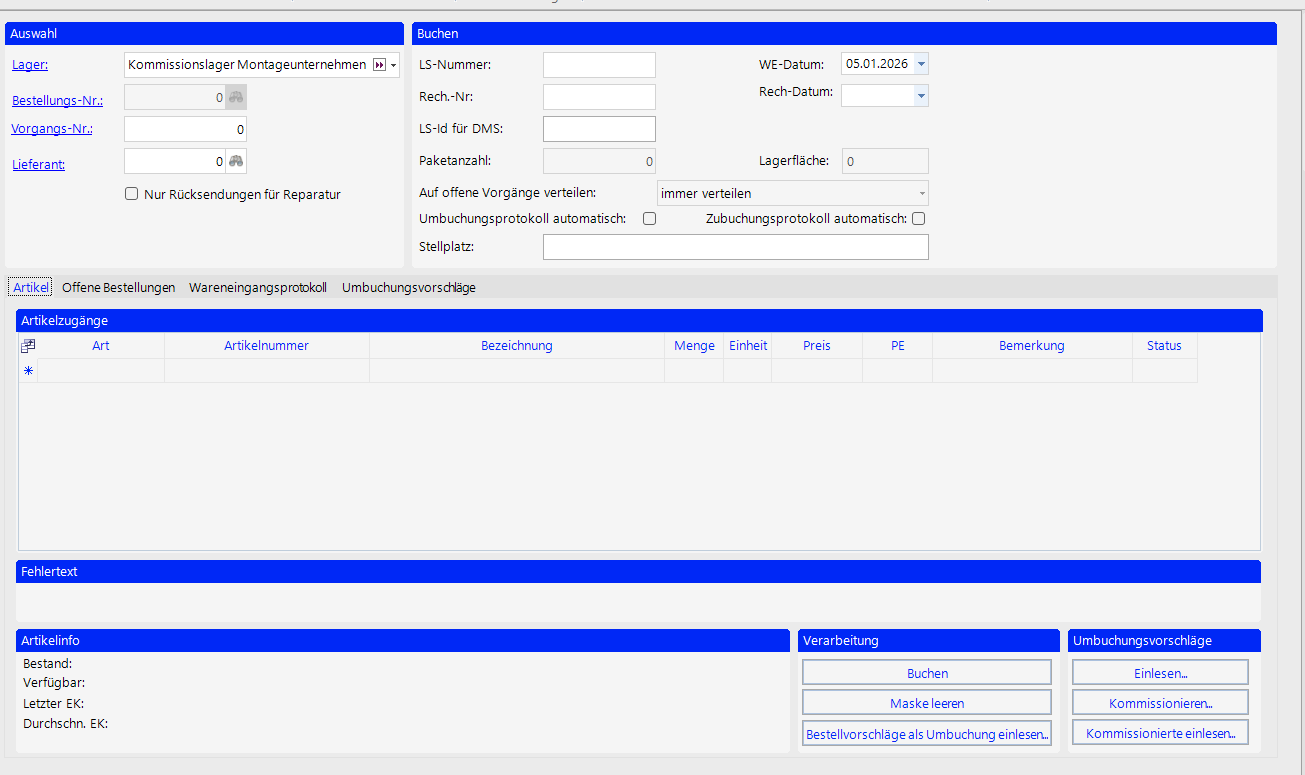Check the Zubuchungsprotokoll automatisch box
The width and height of the screenshot is (1305, 775).
tap(918, 219)
